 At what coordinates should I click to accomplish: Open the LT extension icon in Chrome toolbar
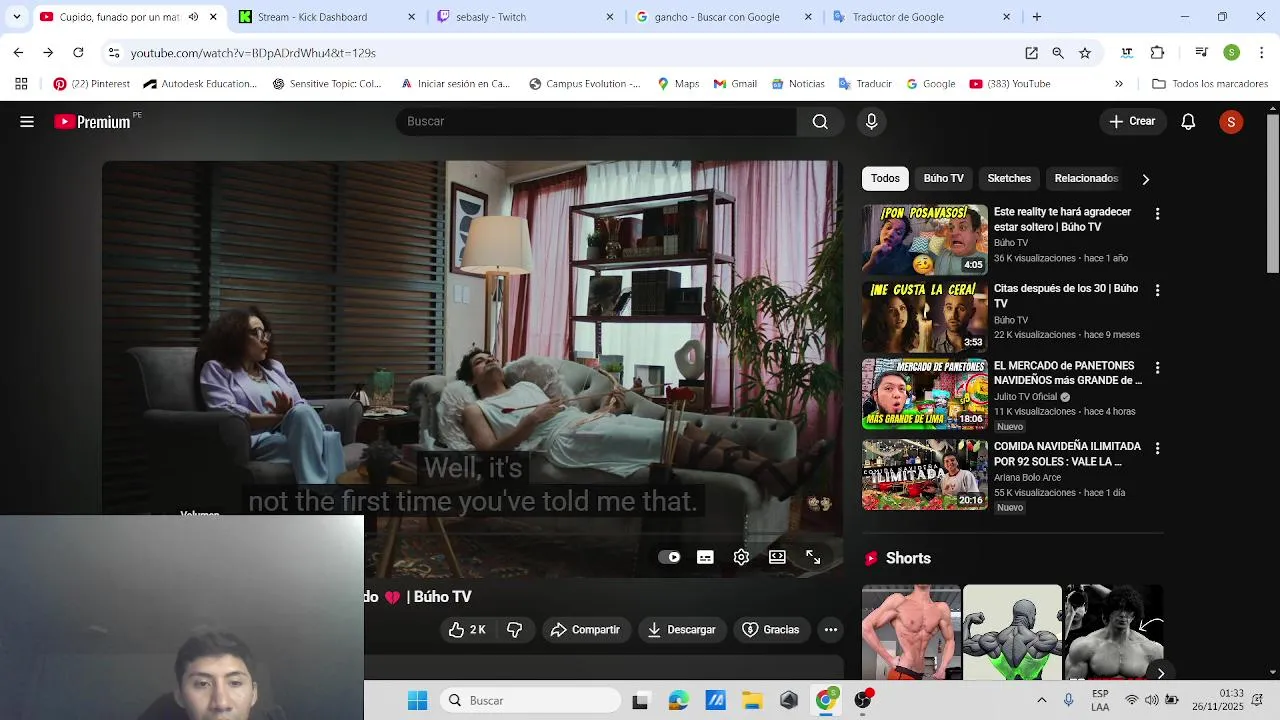pyautogui.click(x=1127, y=53)
